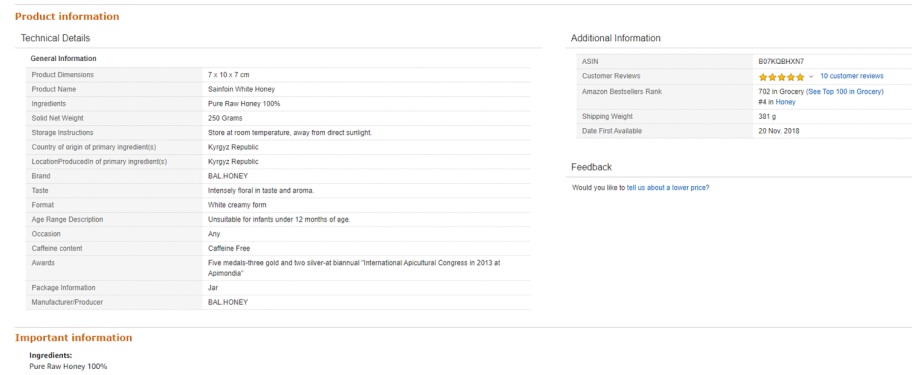Click the Product information heading
The width and height of the screenshot is (920, 375).
(67, 16)
